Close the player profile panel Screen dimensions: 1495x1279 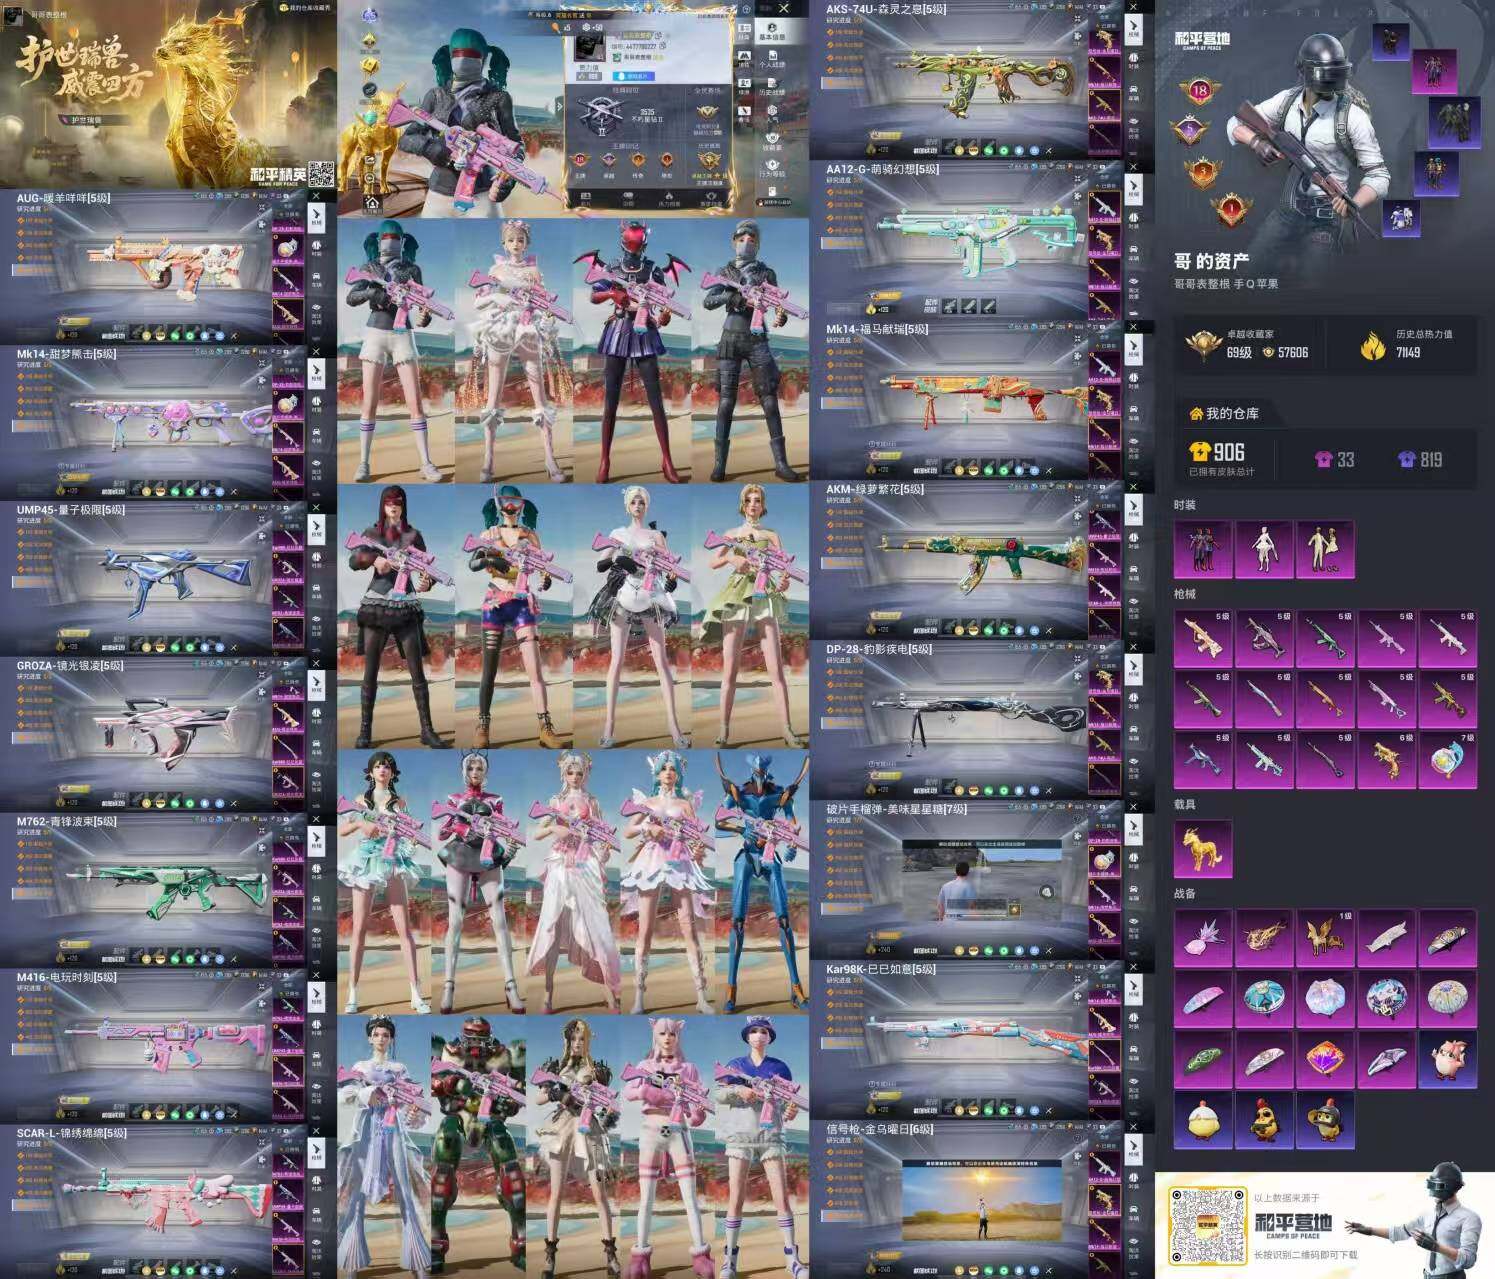click(785, 8)
